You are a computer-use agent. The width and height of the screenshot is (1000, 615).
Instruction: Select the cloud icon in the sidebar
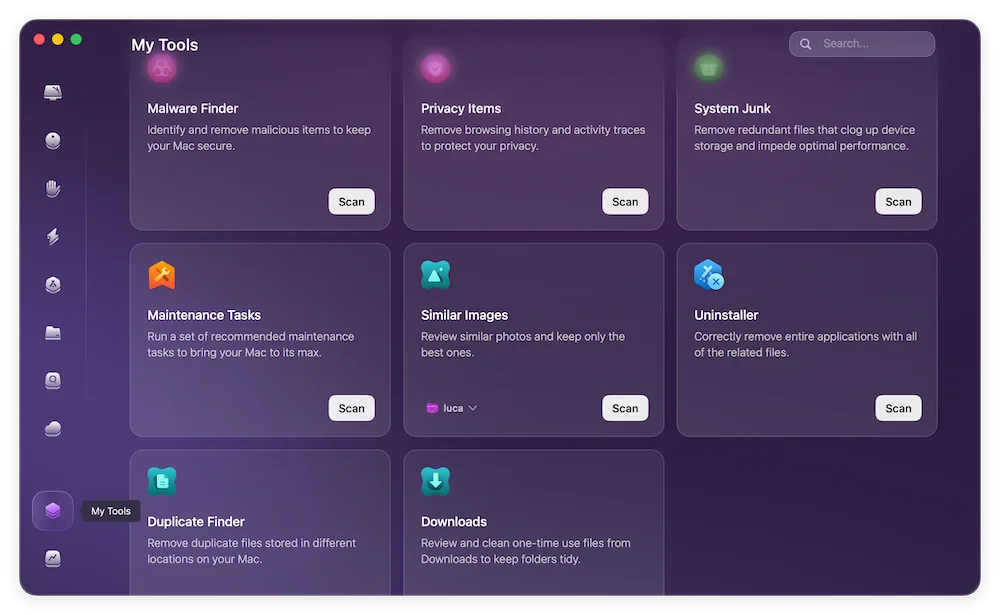point(53,428)
